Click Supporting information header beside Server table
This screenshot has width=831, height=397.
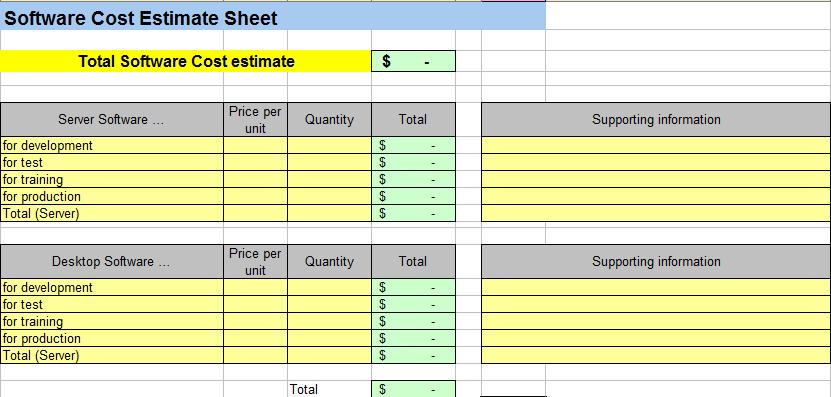click(x=656, y=119)
